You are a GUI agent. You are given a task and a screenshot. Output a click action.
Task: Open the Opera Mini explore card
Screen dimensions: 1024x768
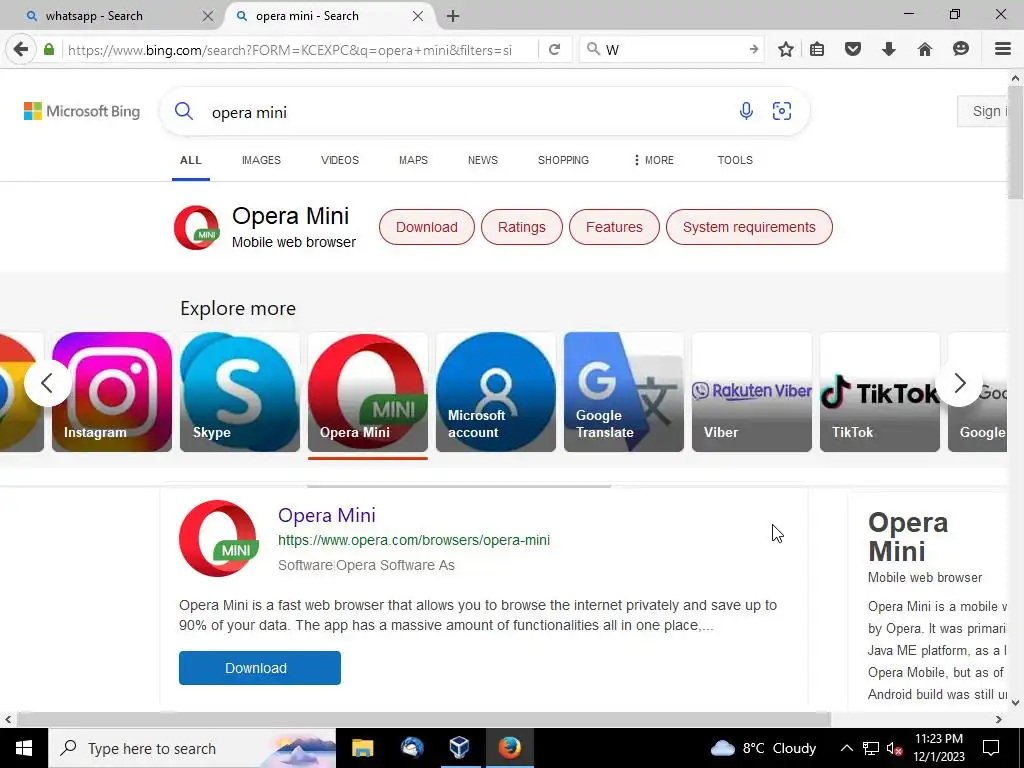coord(368,392)
